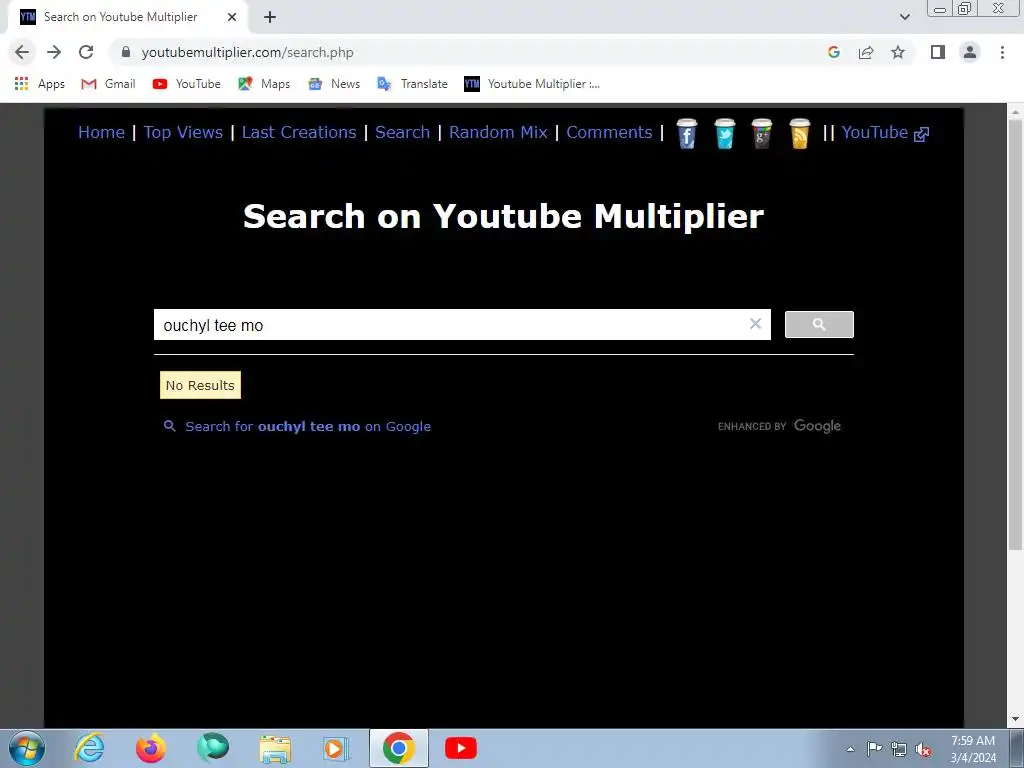The image size is (1024, 768).
Task: Open the Apps bookmark
Action: click(x=40, y=84)
